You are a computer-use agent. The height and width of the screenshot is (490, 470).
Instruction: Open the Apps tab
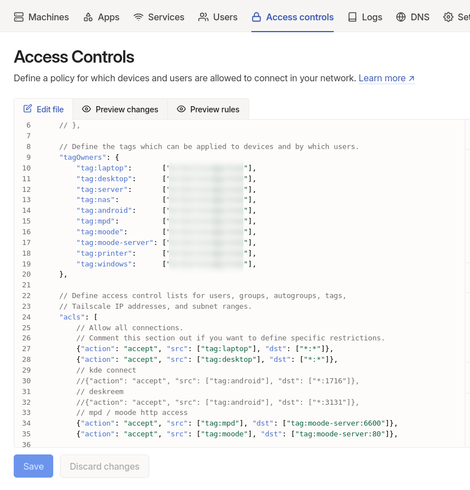[x=101, y=17]
